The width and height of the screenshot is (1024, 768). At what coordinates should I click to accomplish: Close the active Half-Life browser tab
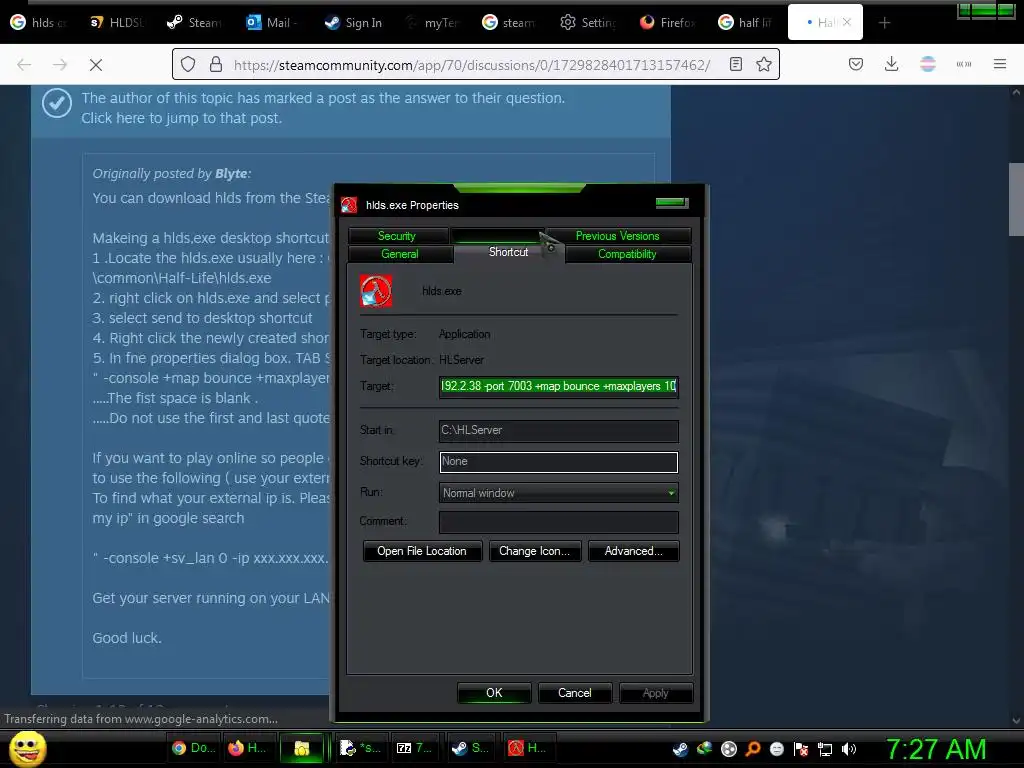point(846,22)
